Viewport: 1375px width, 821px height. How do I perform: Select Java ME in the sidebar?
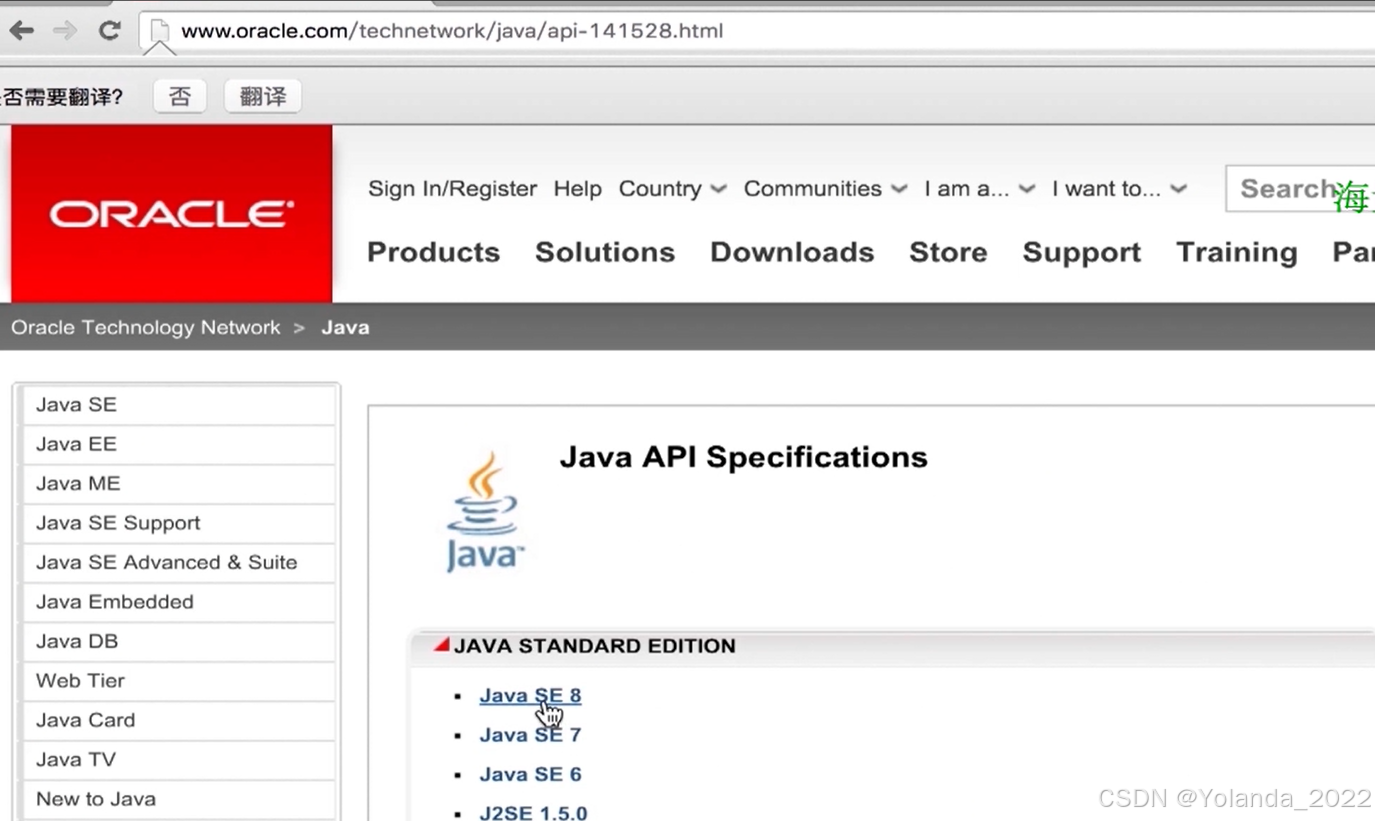click(179, 483)
